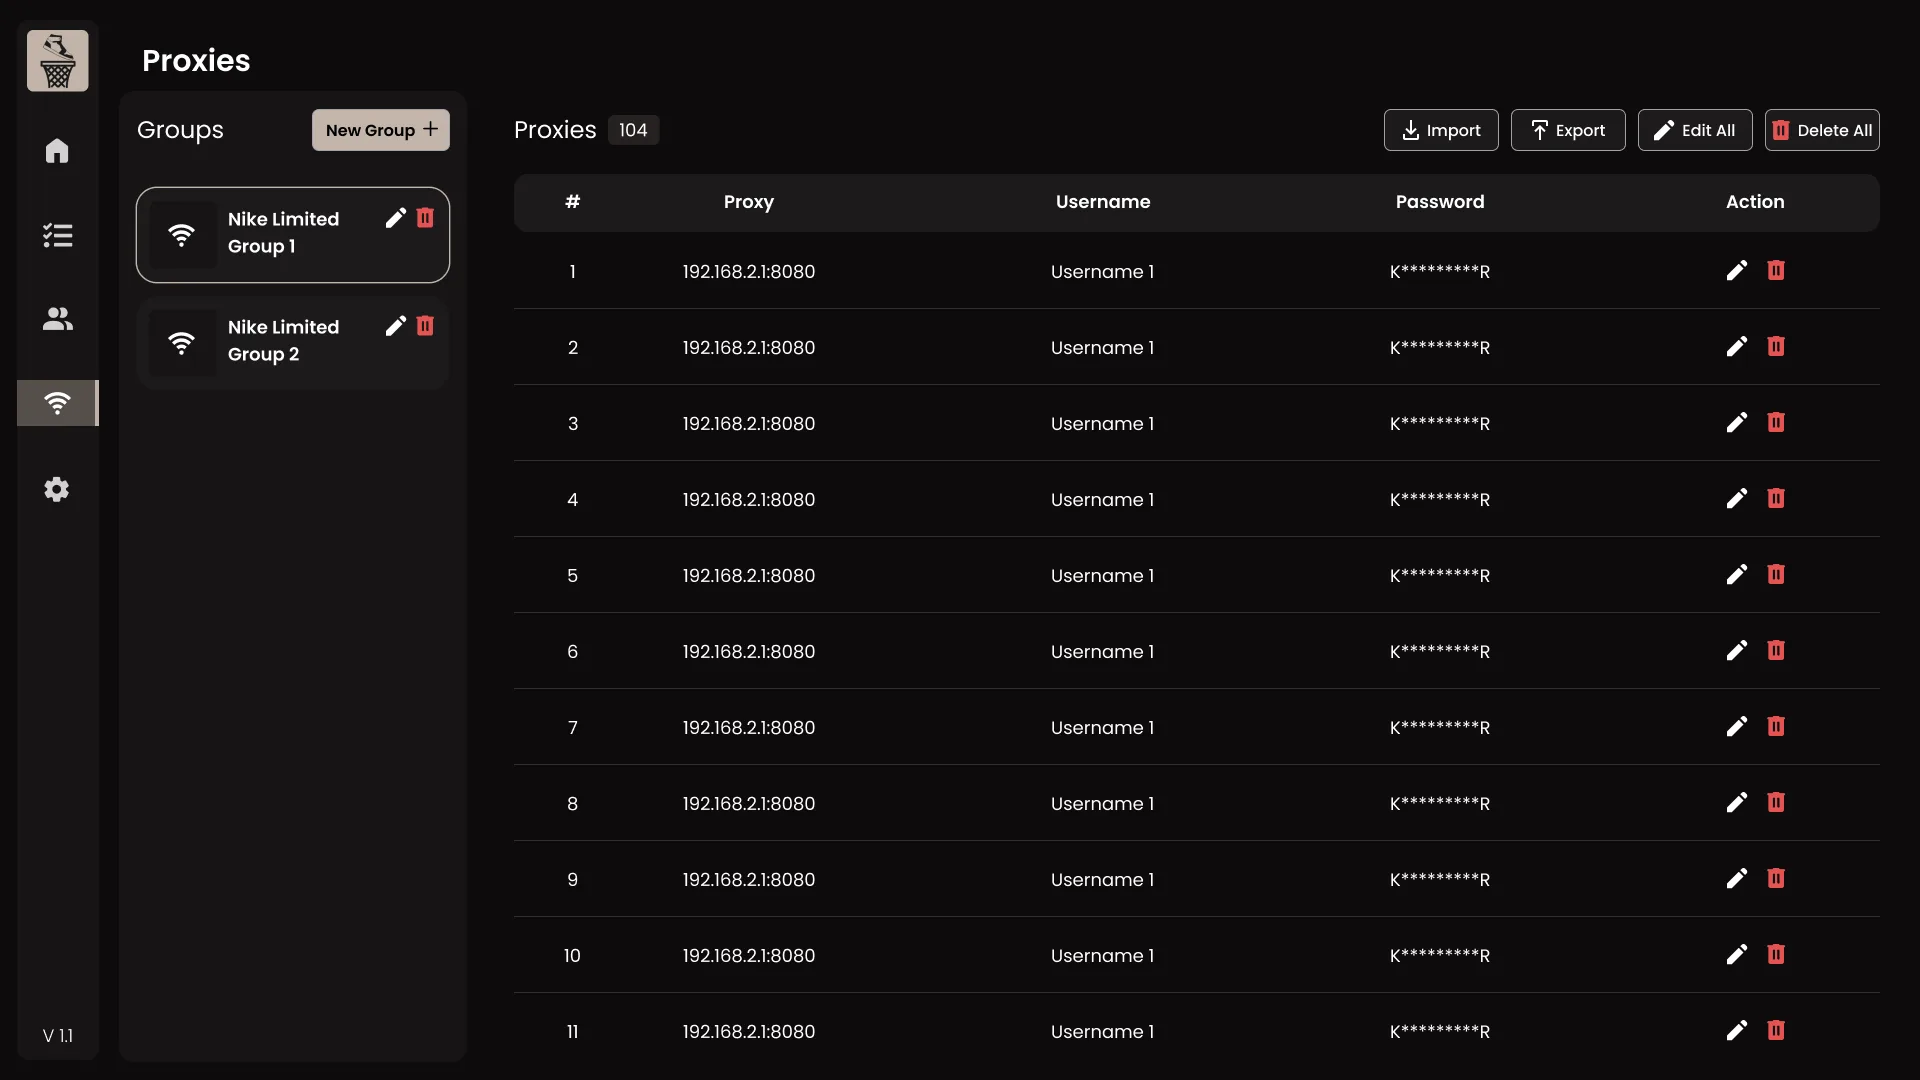Click the Delete All button

pos(1822,130)
